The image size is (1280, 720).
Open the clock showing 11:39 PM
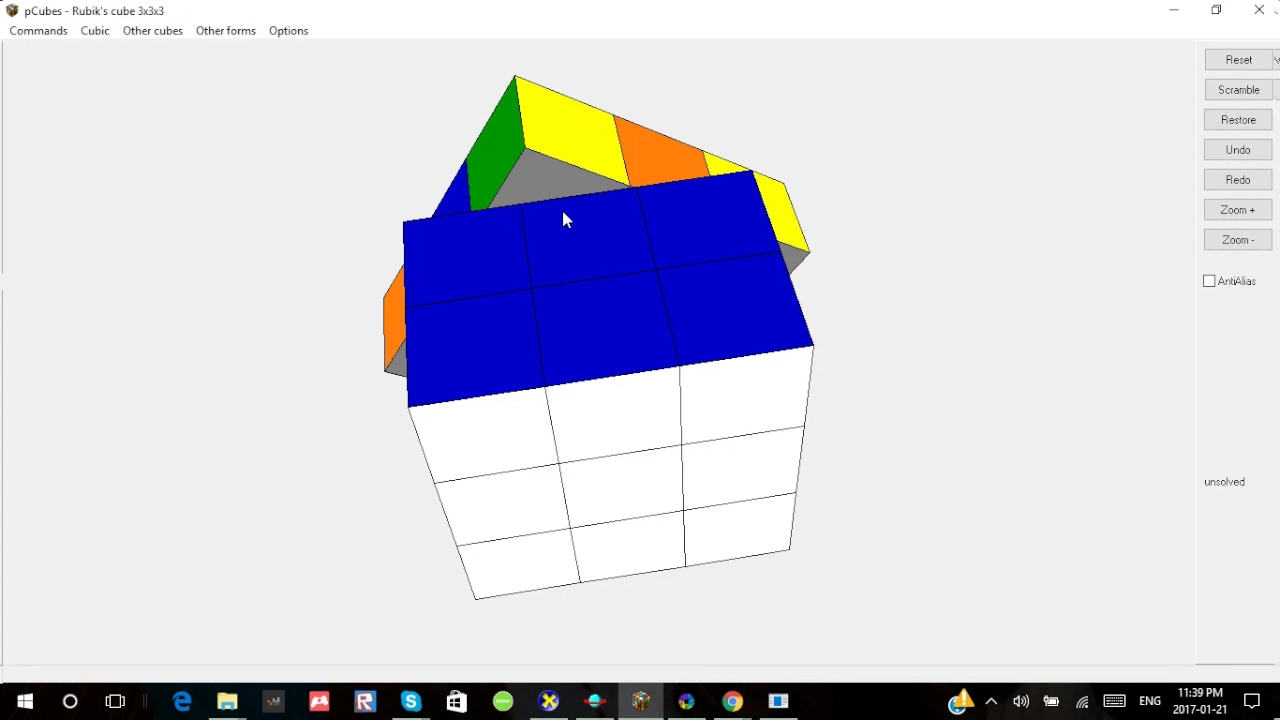[1200, 701]
